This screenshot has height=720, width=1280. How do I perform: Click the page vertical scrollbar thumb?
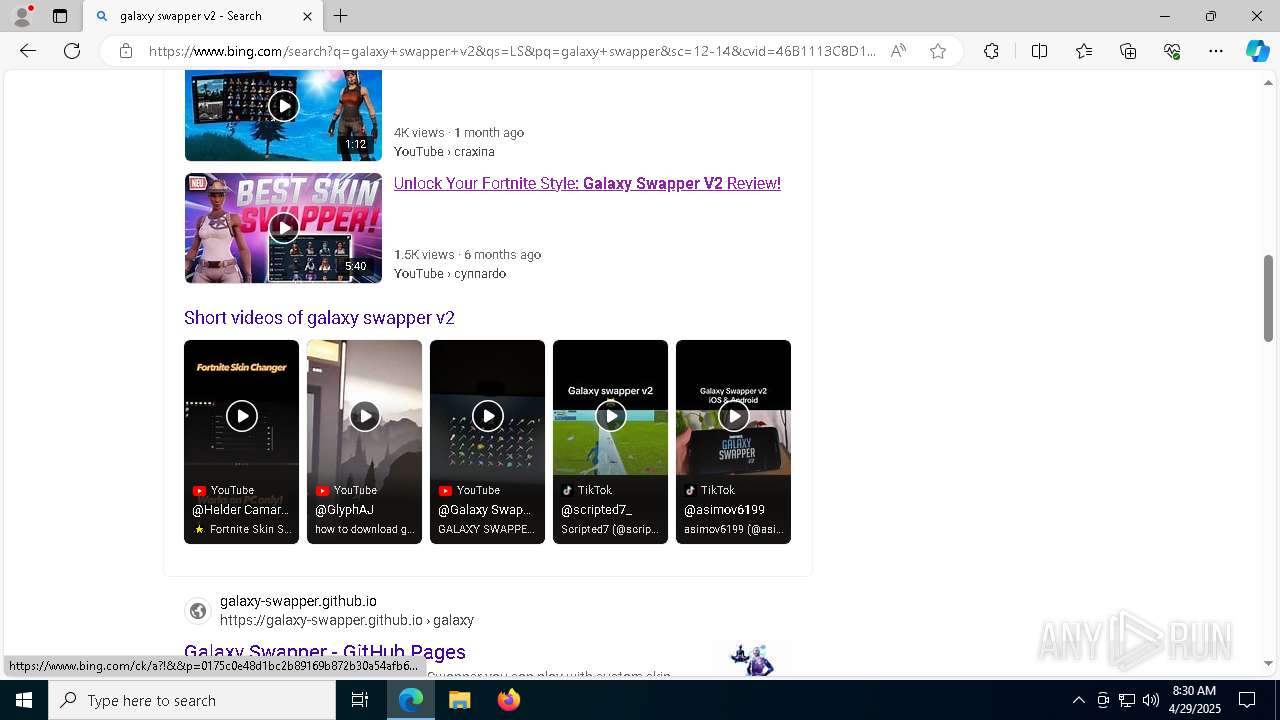pyautogui.click(x=1268, y=298)
